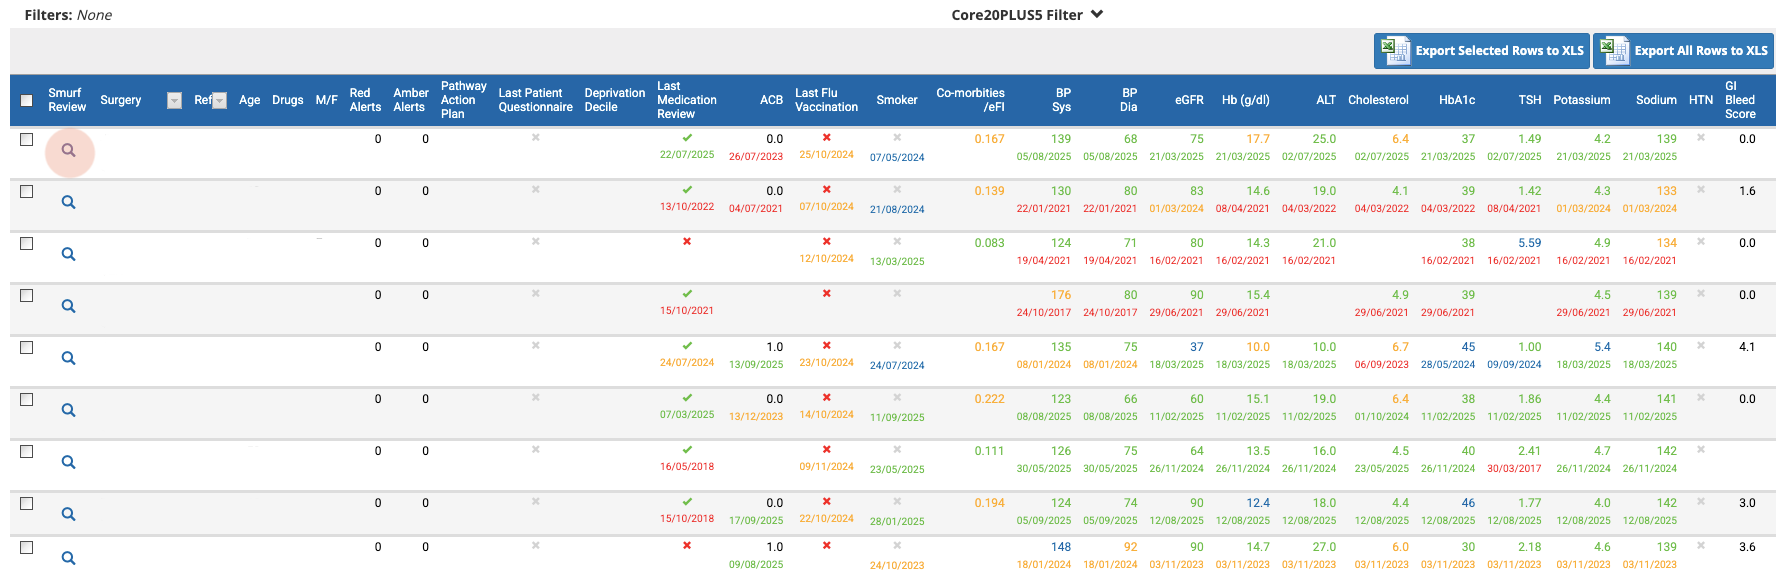The height and width of the screenshot is (577, 1776).
Task: Sort by Amber Alerts column header
Action: pos(410,100)
